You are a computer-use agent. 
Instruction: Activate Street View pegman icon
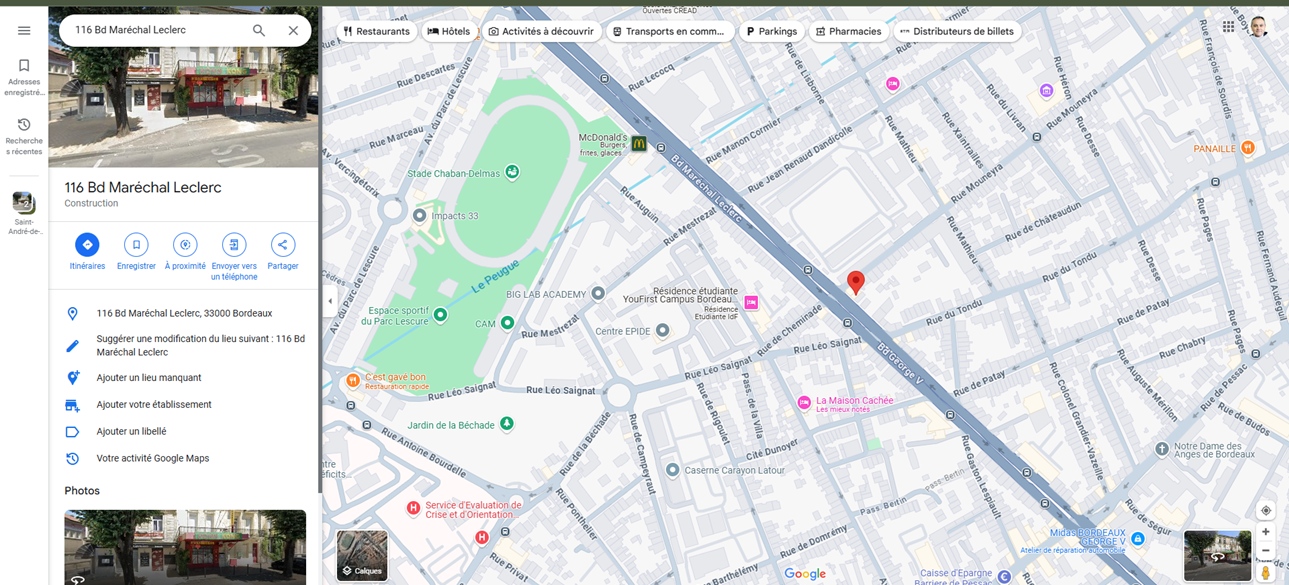click(x=1265, y=573)
